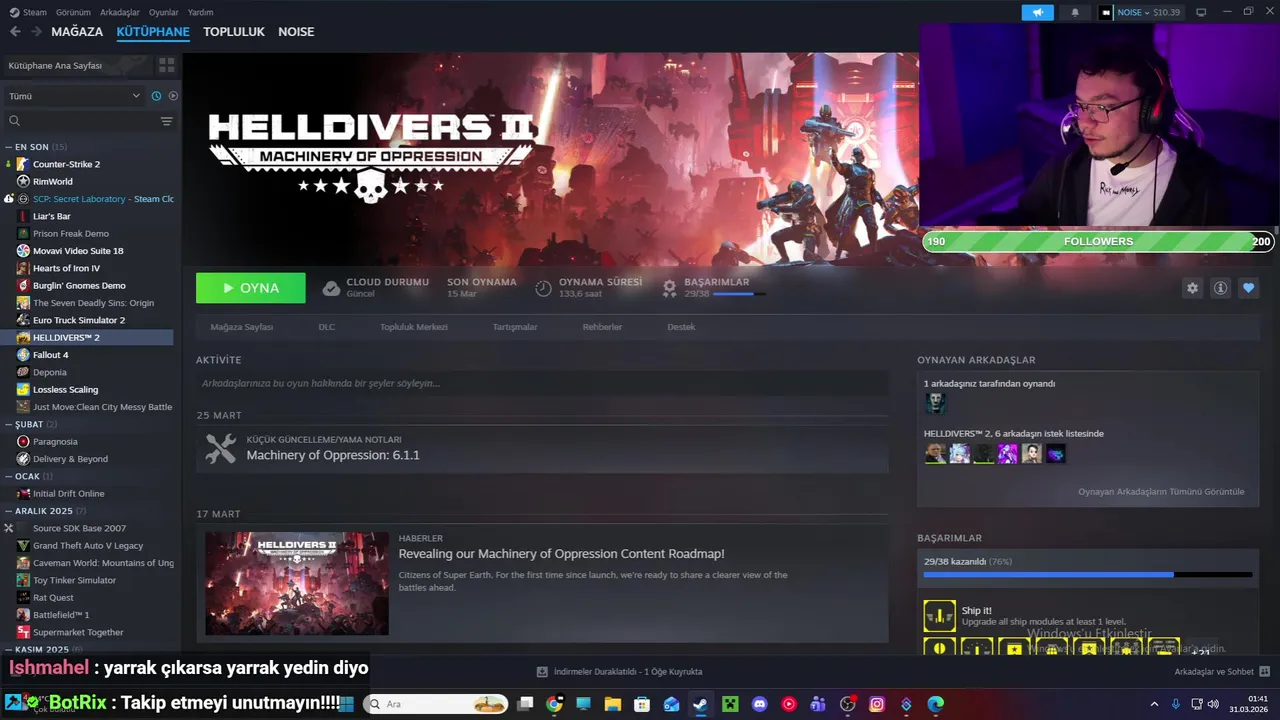
Task: Open the Rehberler link
Action: coord(602,327)
